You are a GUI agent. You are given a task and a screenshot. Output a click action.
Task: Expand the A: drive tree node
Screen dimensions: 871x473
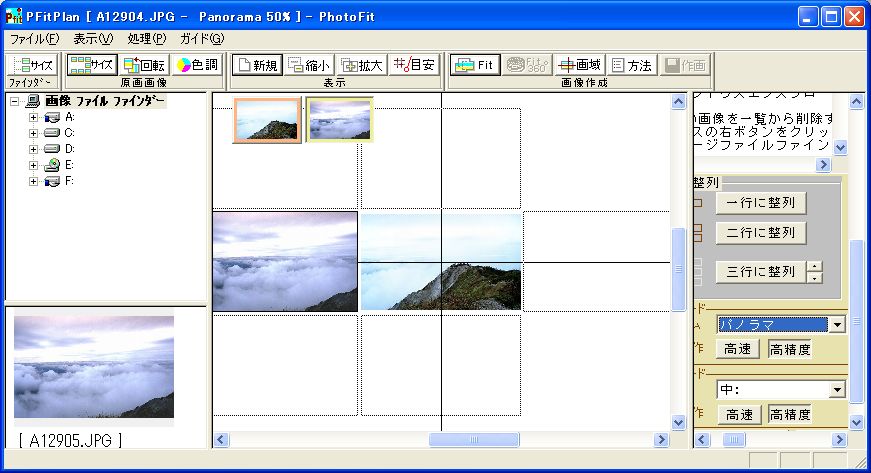[x=33, y=117]
